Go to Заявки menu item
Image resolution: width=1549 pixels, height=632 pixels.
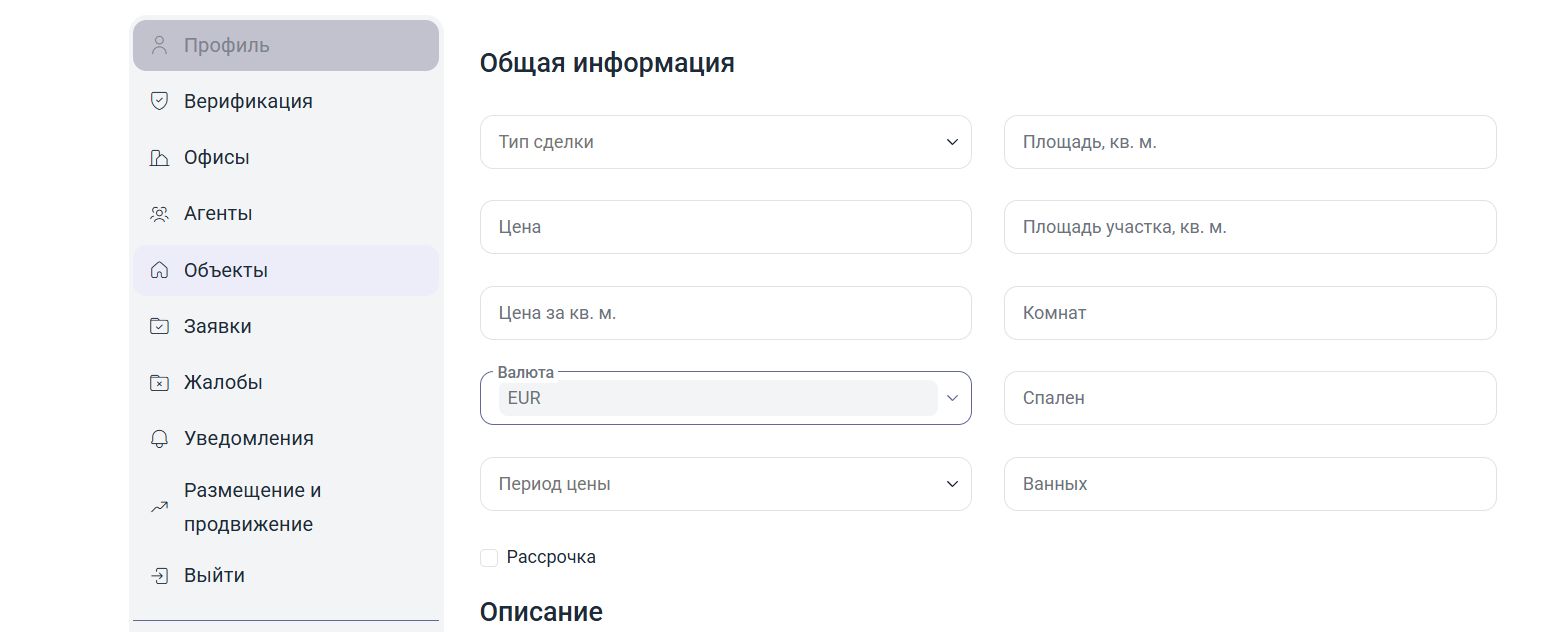point(286,326)
